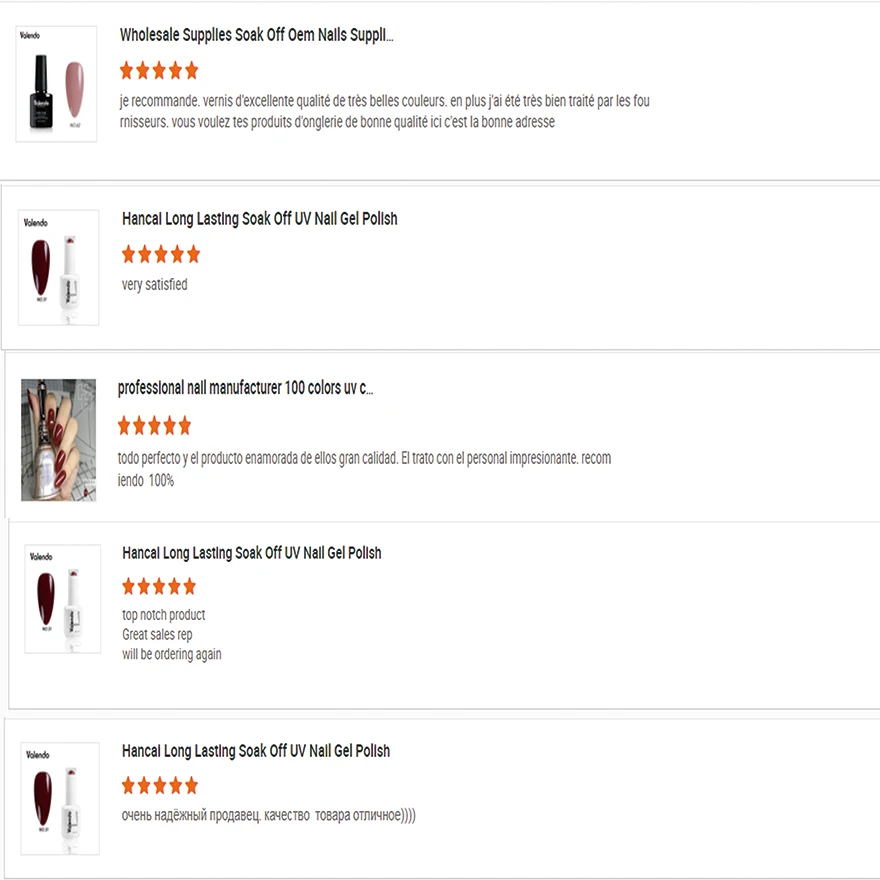Click the "will be ordering again" review line
The image size is (880, 880).
click(171, 655)
